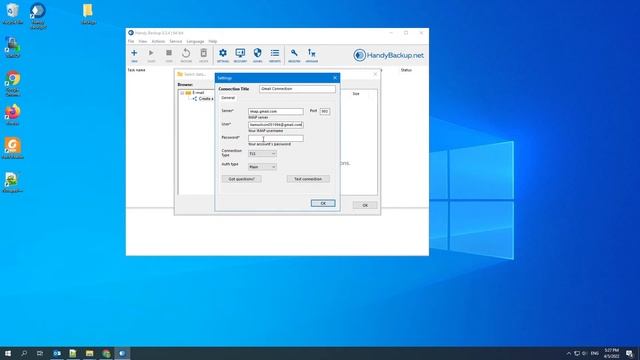Click the Port input field
The image size is (640, 360).
[x=325, y=111]
